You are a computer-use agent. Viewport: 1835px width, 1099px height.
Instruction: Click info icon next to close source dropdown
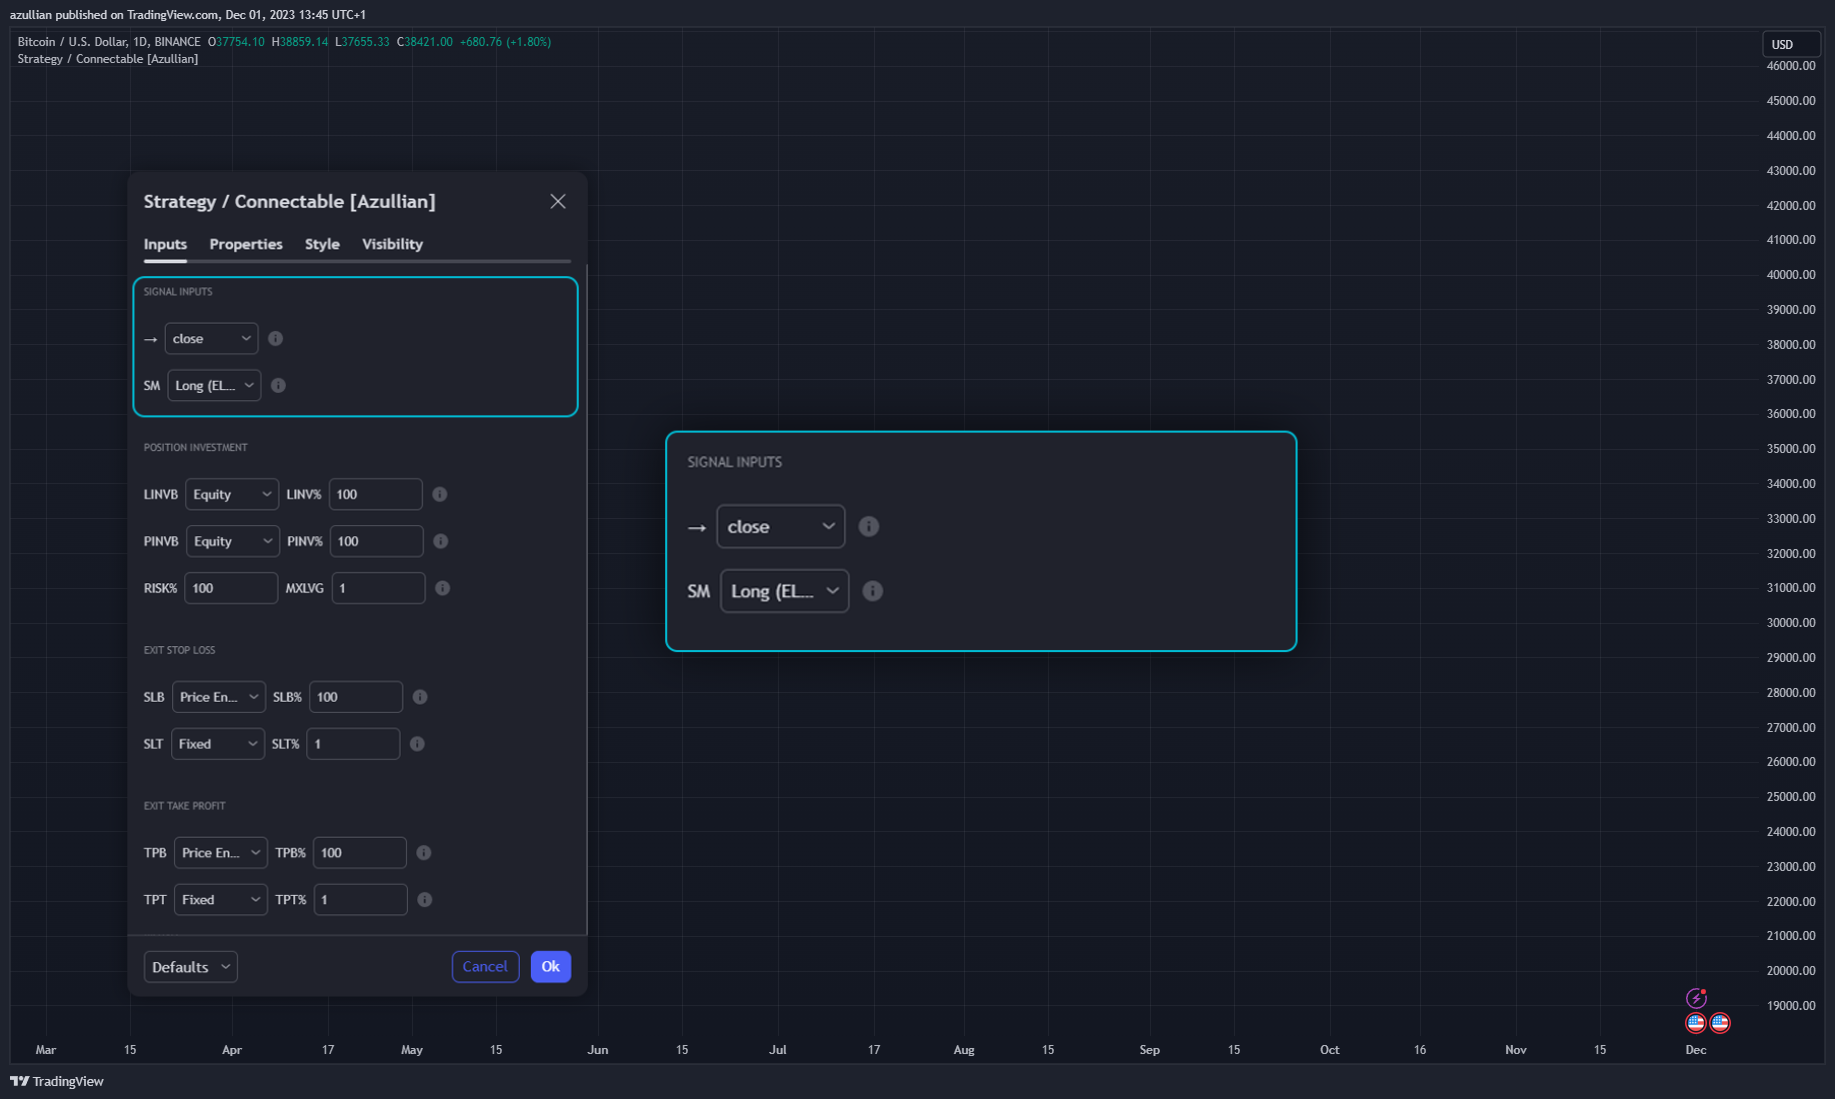tap(275, 339)
